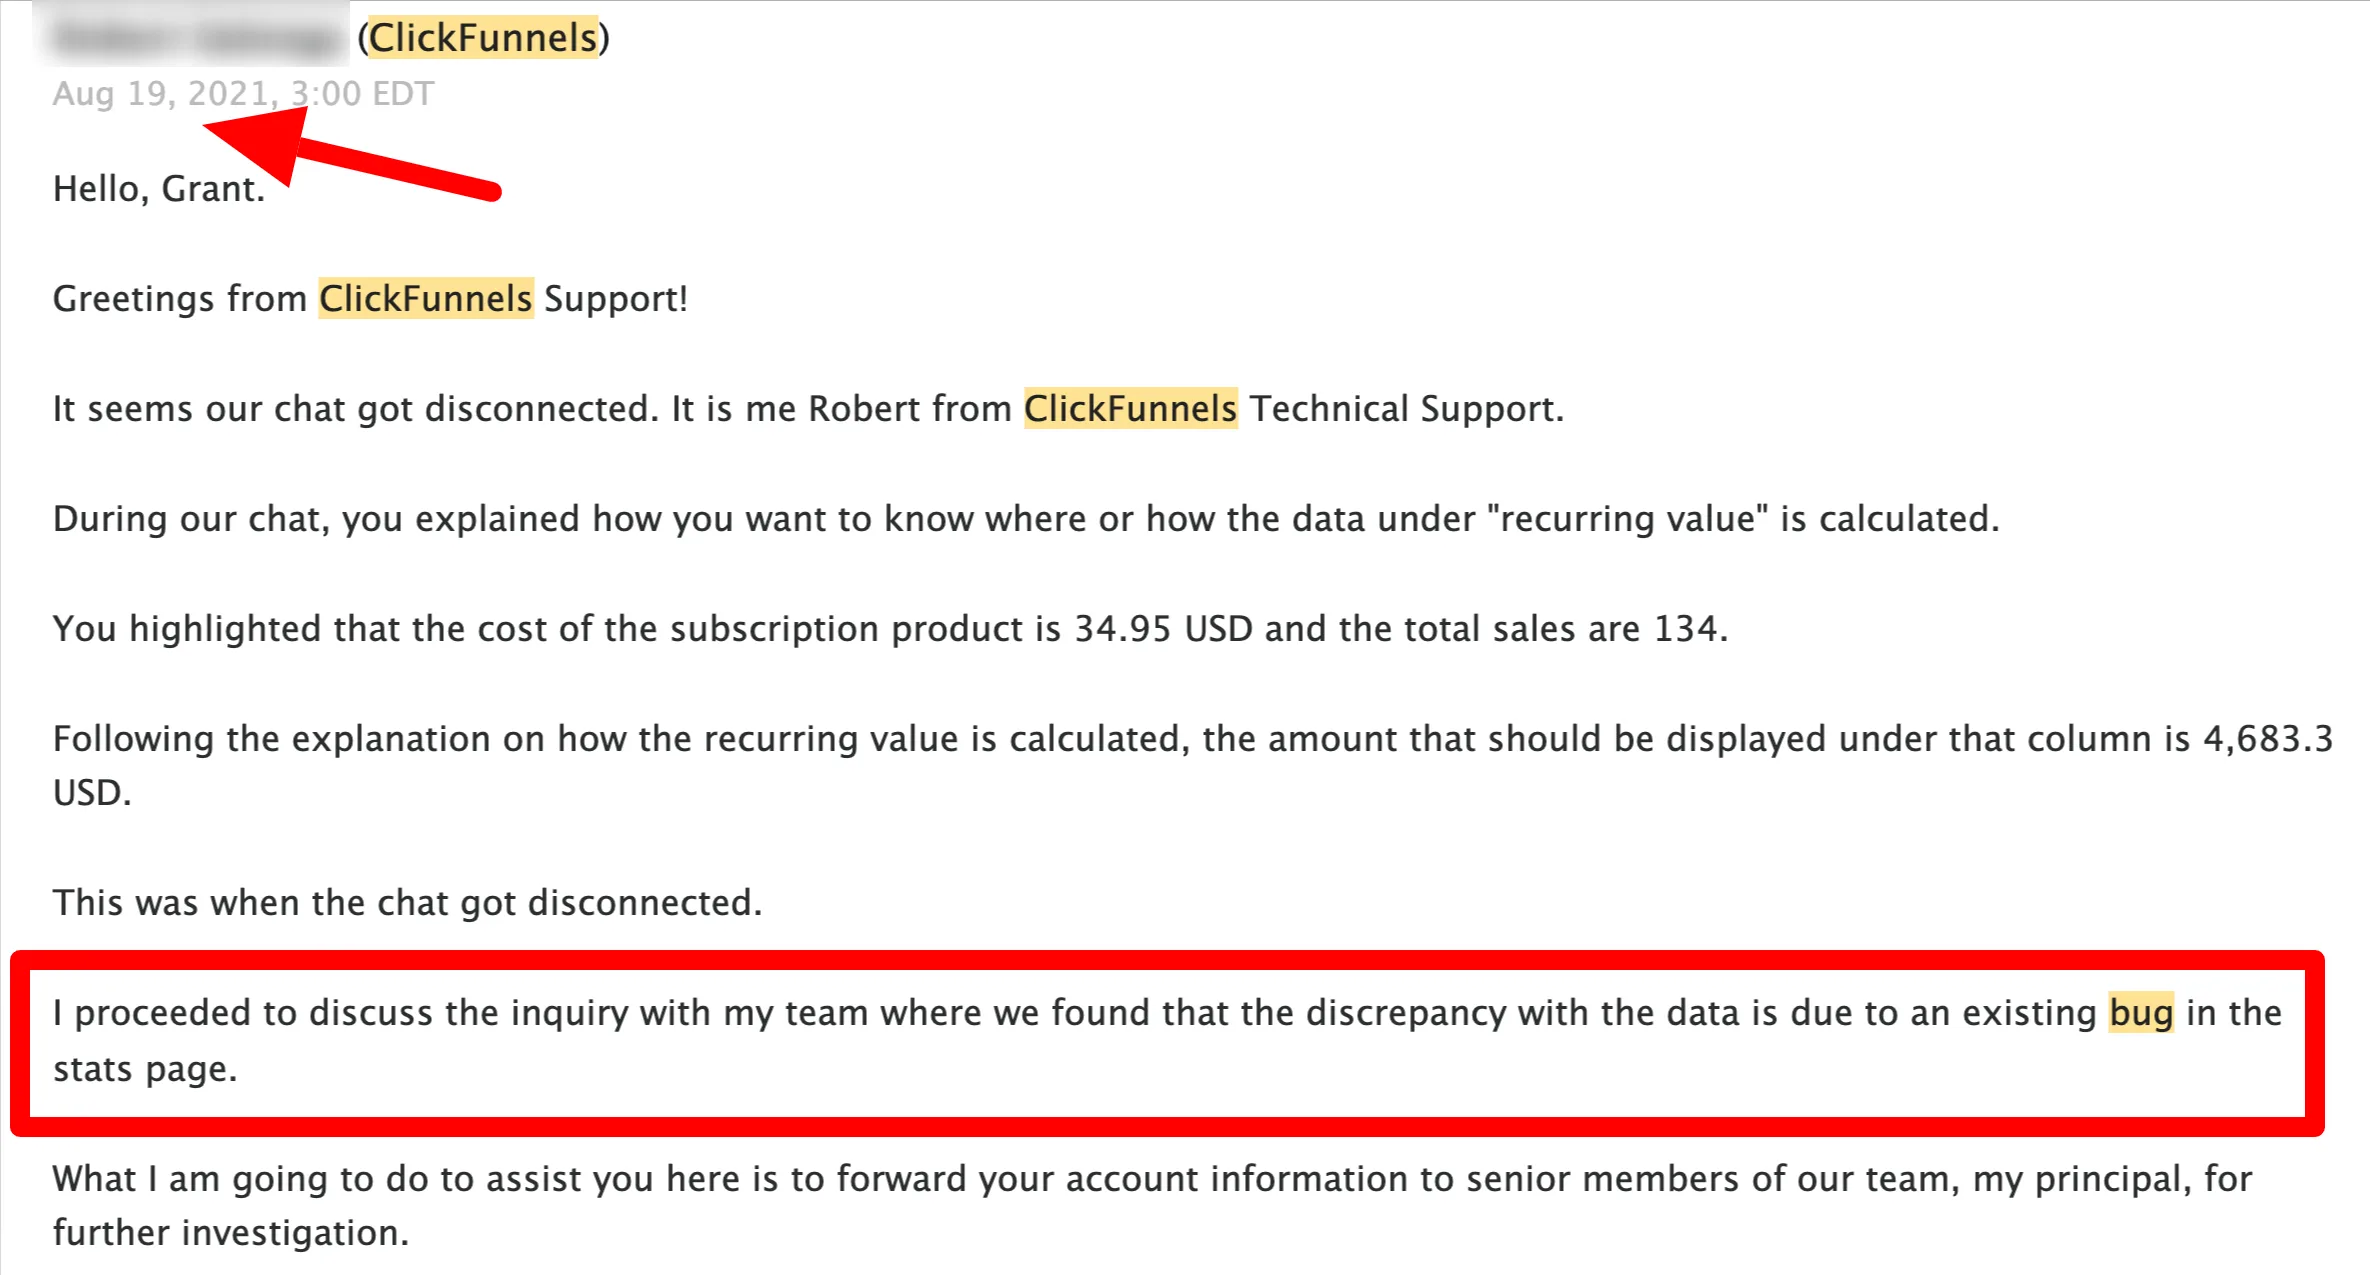The height and width of the screenshot is (1275, 2370).
Task: Click the stats page text
Action: [x=145, y=1069]
